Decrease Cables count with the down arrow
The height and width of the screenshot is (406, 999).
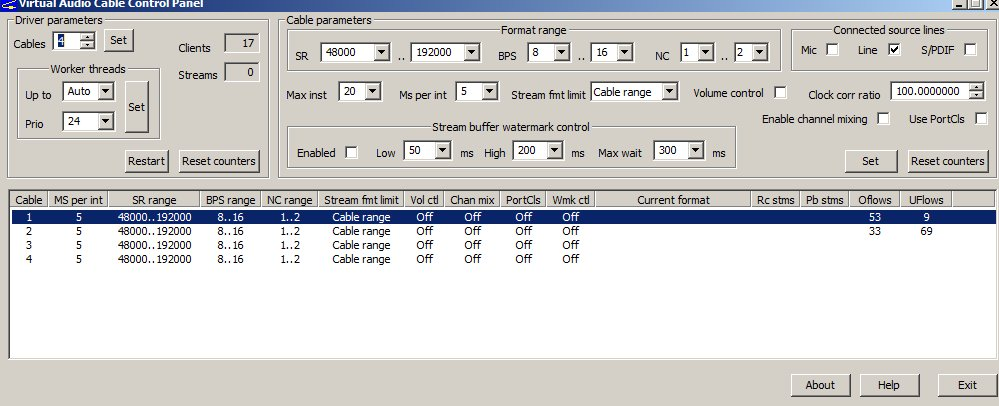88,45
